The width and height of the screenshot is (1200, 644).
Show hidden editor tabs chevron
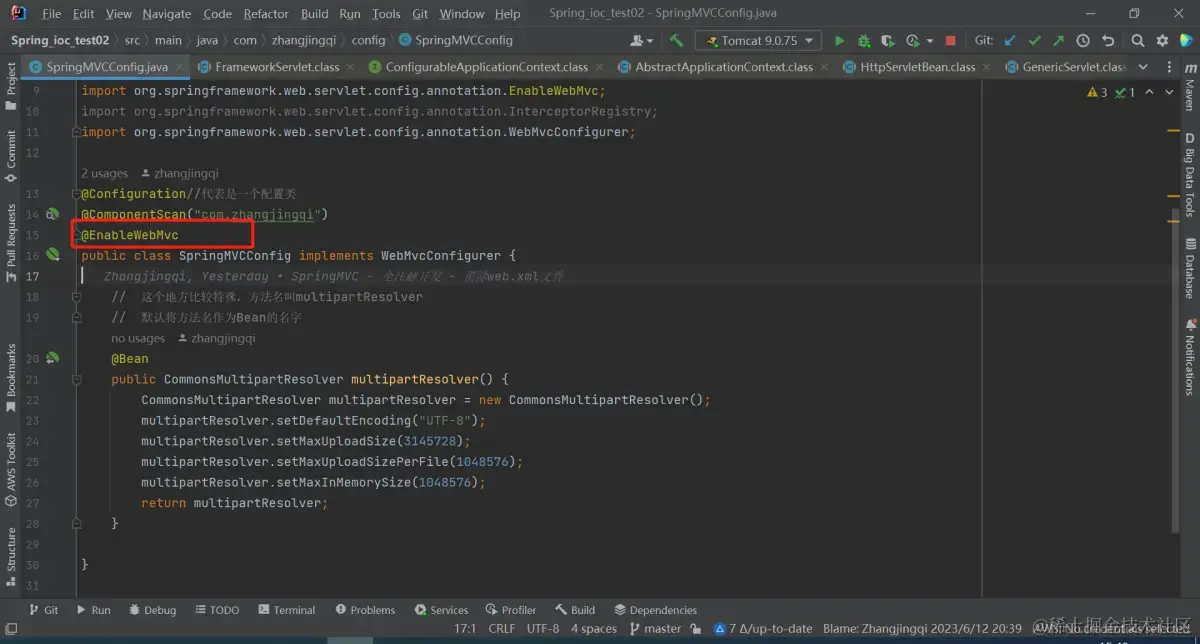coord(1145,67)
